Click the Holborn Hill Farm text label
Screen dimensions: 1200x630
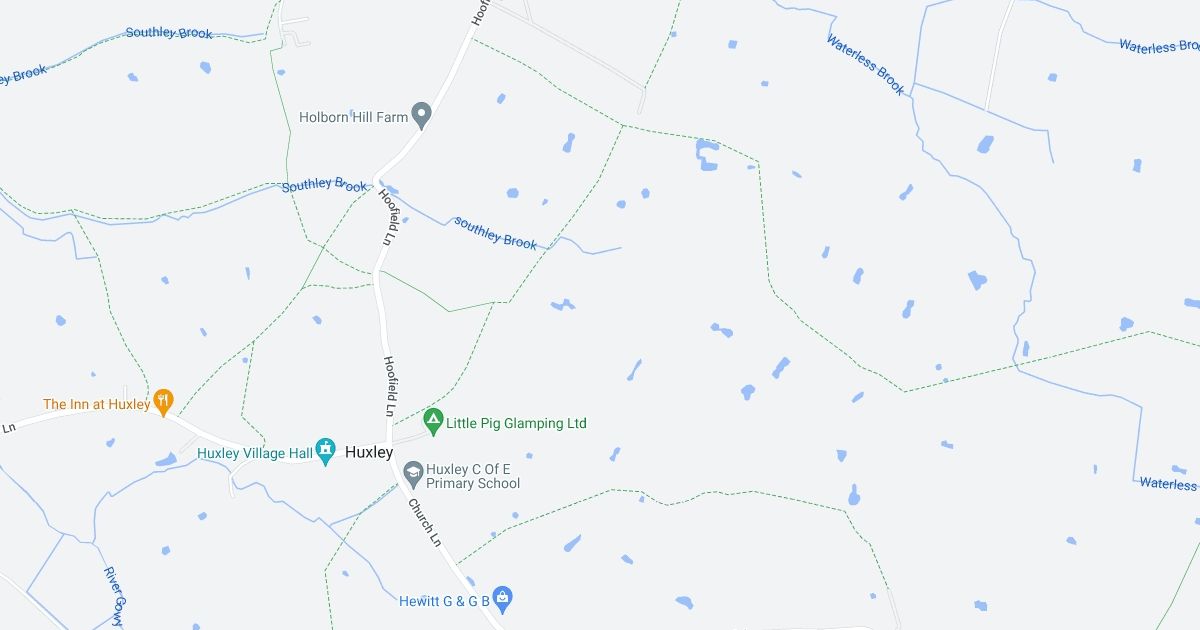(x=354, y=117)
